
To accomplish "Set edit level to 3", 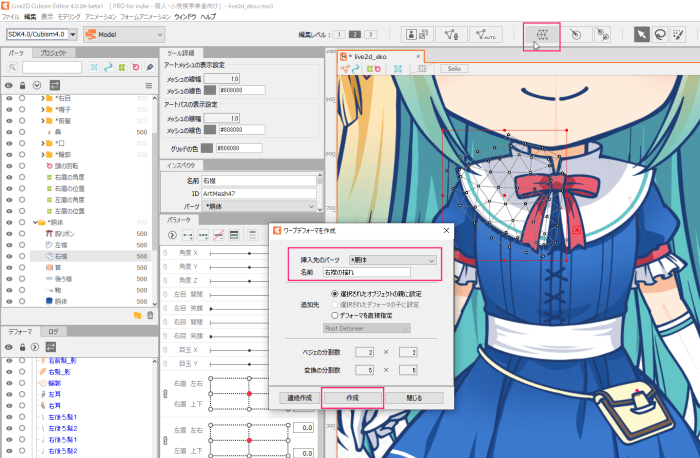I will 370,34.
